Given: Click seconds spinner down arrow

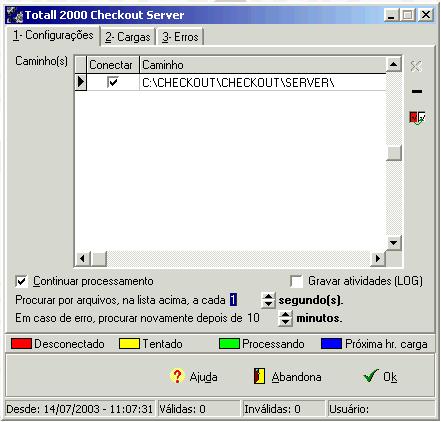Looking at the screenshot, I should click(x=268, y=304).
